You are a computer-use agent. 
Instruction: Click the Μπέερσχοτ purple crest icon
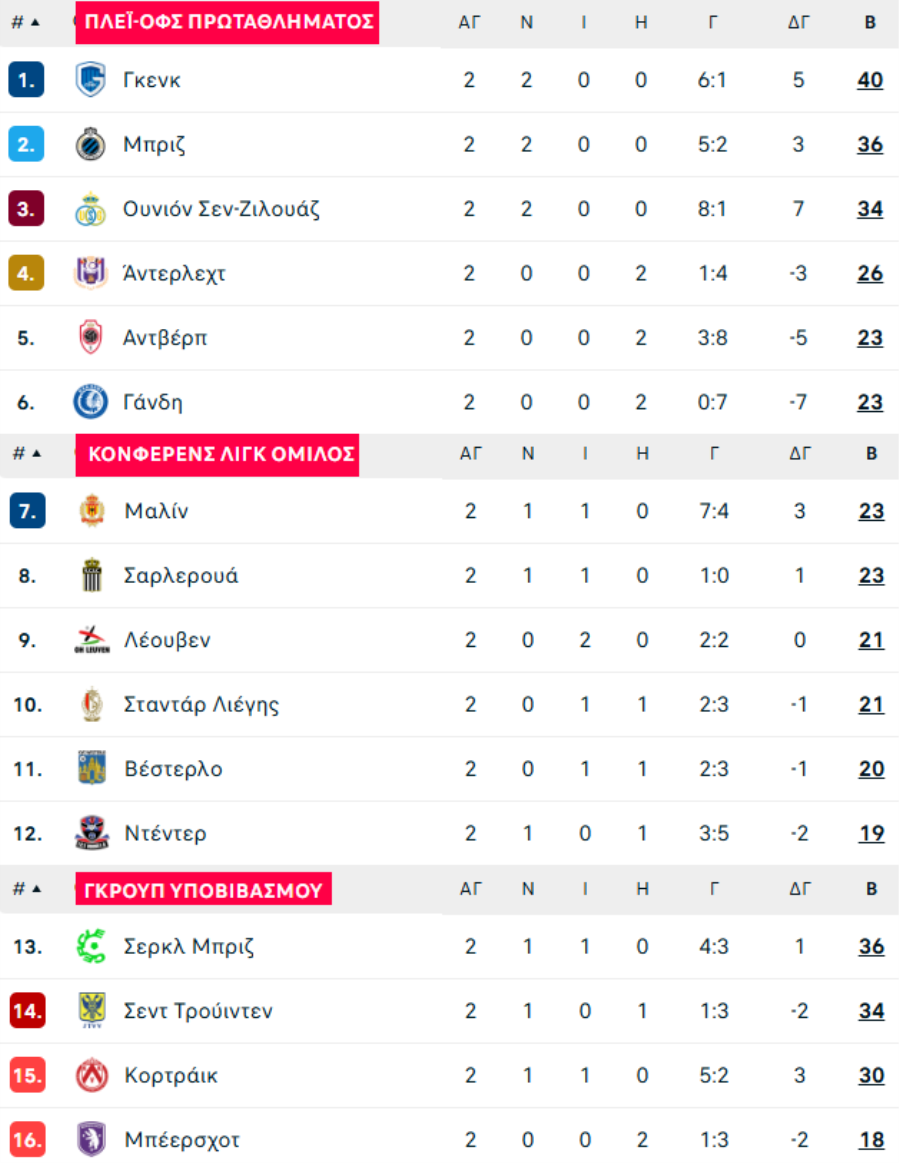pos(92,1139)
